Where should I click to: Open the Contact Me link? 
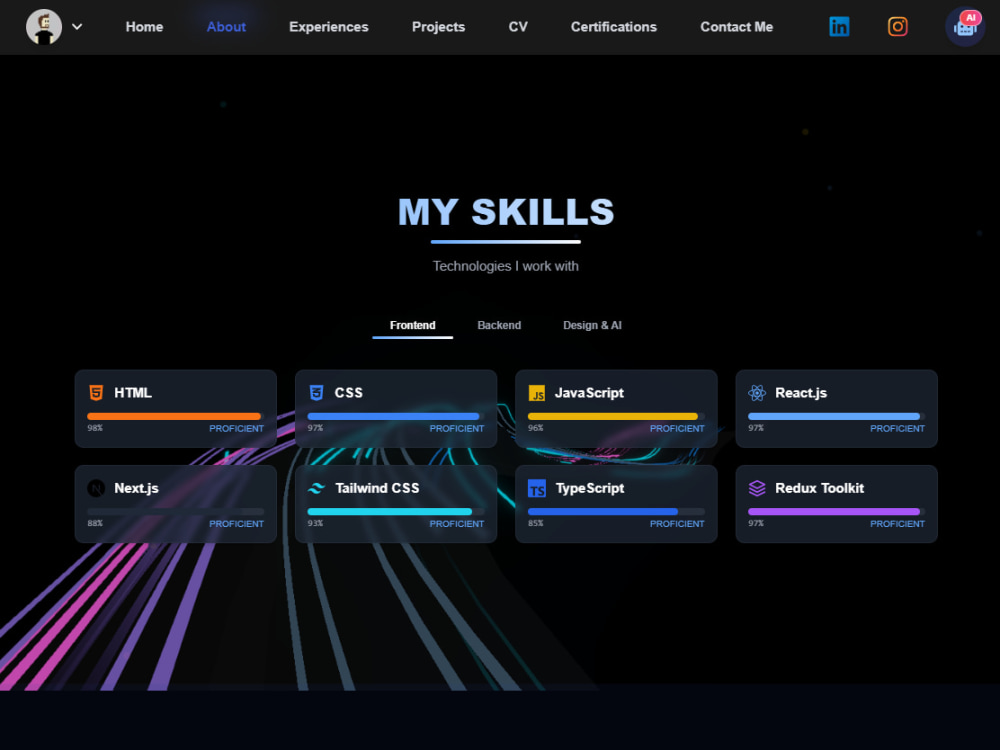coord(737,27)
